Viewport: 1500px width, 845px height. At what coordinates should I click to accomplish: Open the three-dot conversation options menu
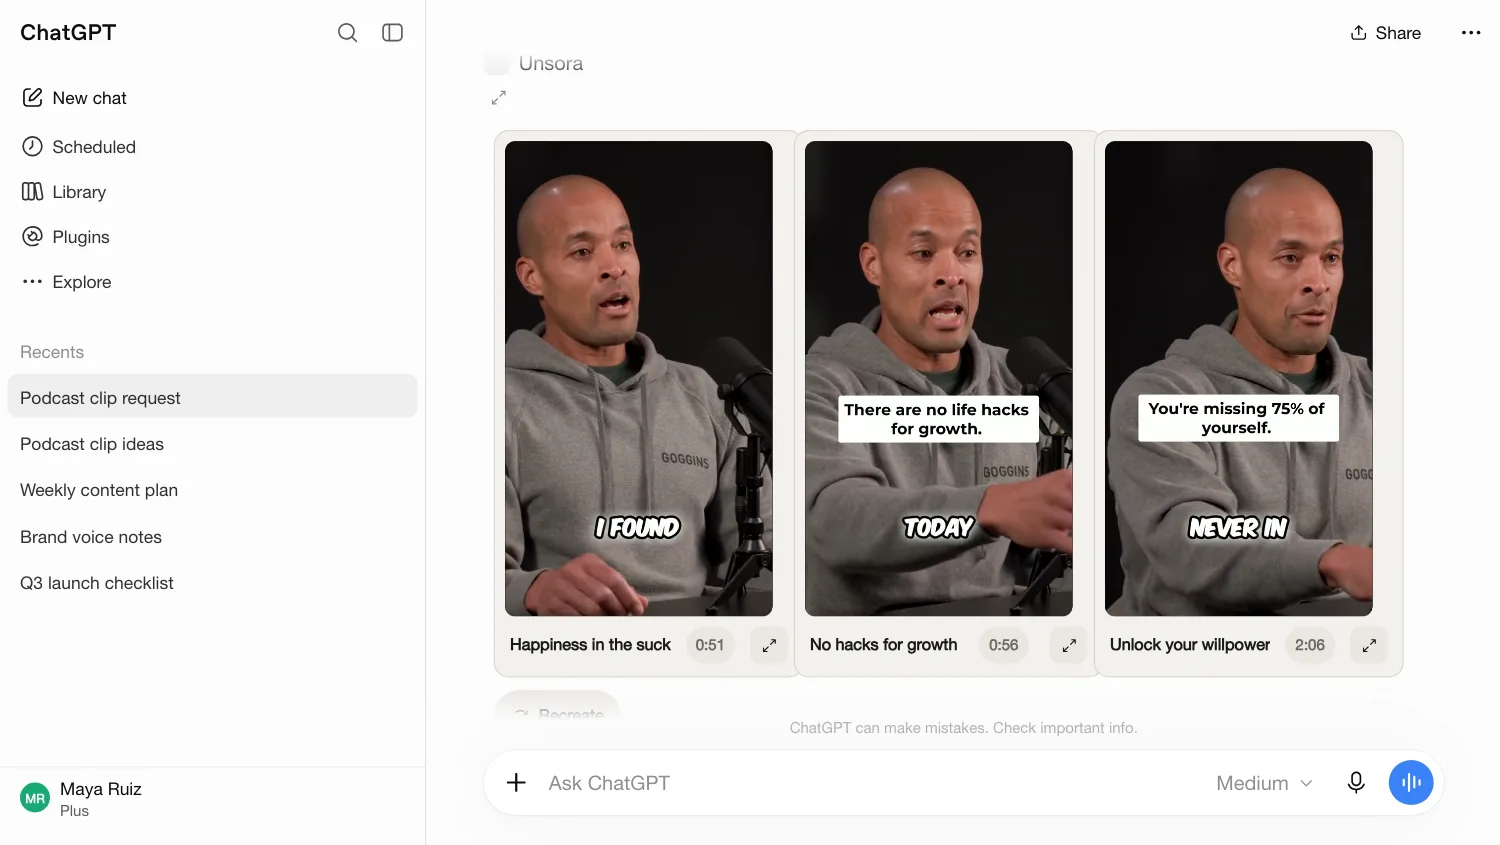tap(1471, 33)
